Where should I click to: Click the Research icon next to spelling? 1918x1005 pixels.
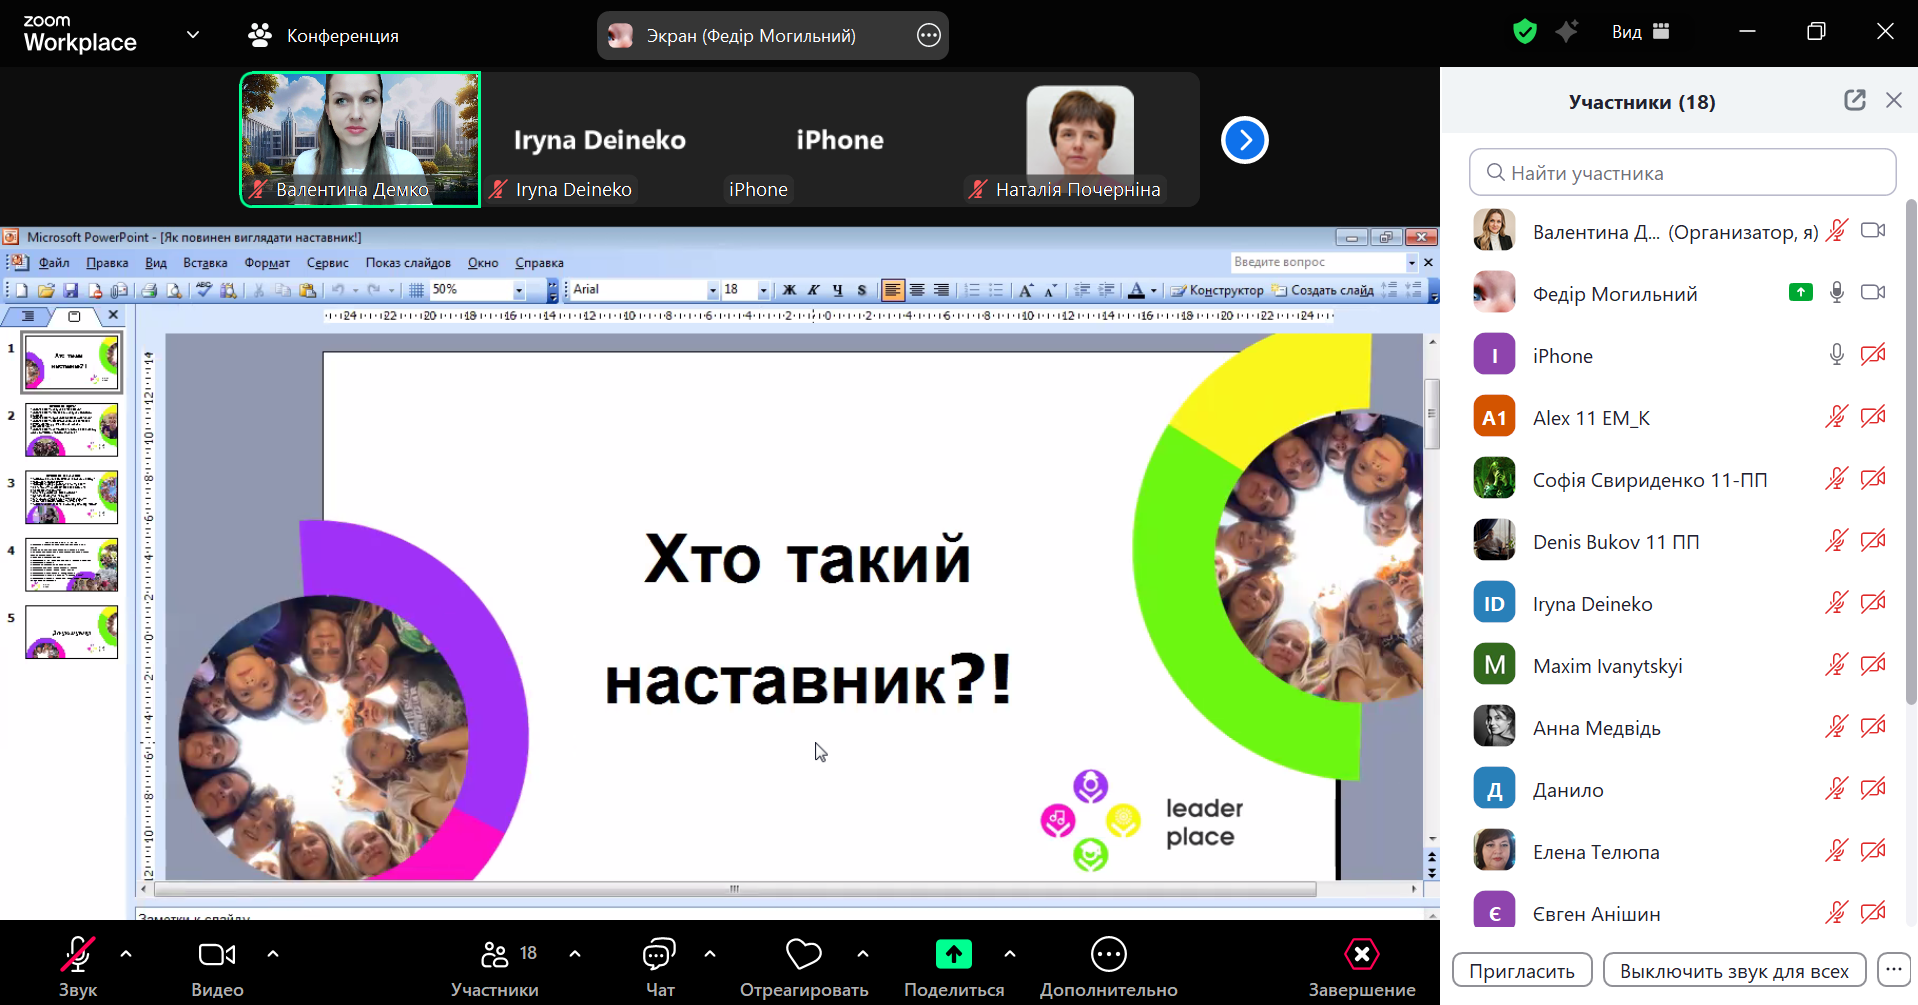click(229, 290)
